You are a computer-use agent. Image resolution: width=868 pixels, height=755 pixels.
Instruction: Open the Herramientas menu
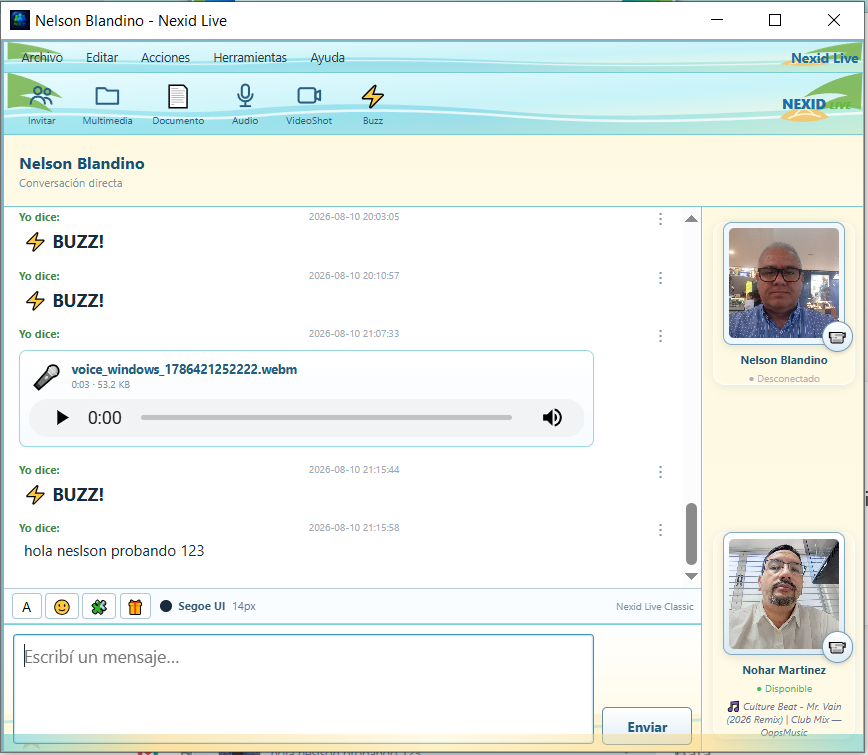click(x=250, y=58)
